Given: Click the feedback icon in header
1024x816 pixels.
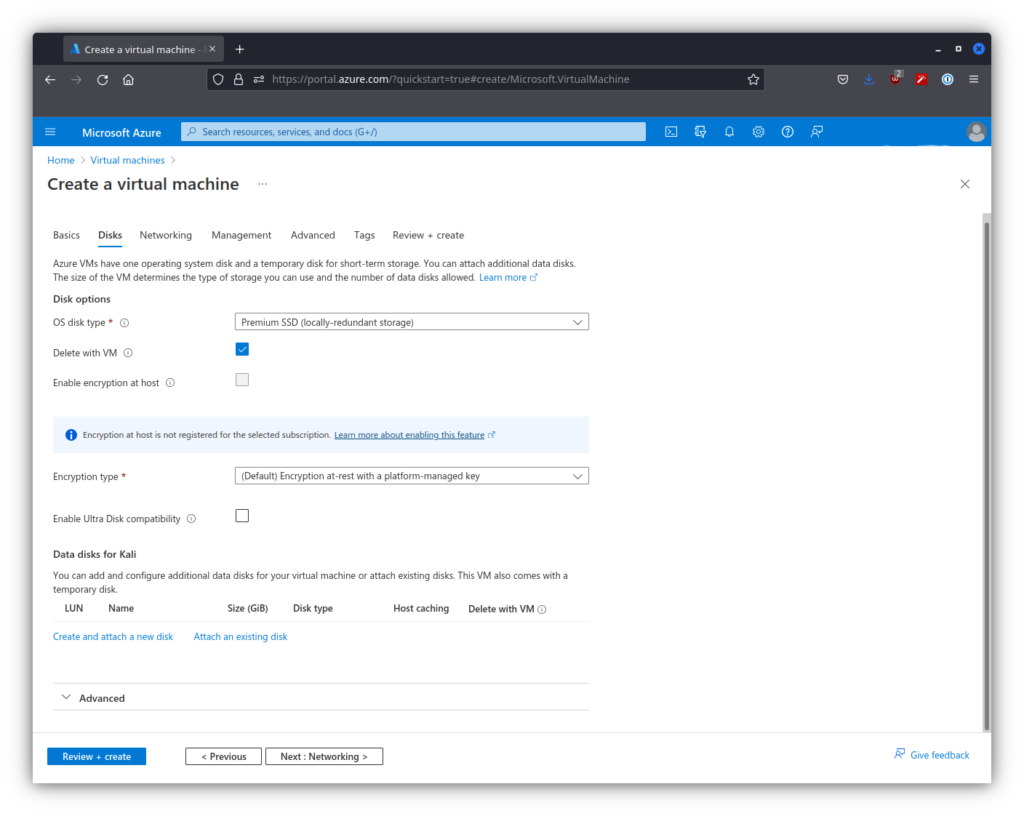Looking at the screenshot, I should [x=817, y=132].
